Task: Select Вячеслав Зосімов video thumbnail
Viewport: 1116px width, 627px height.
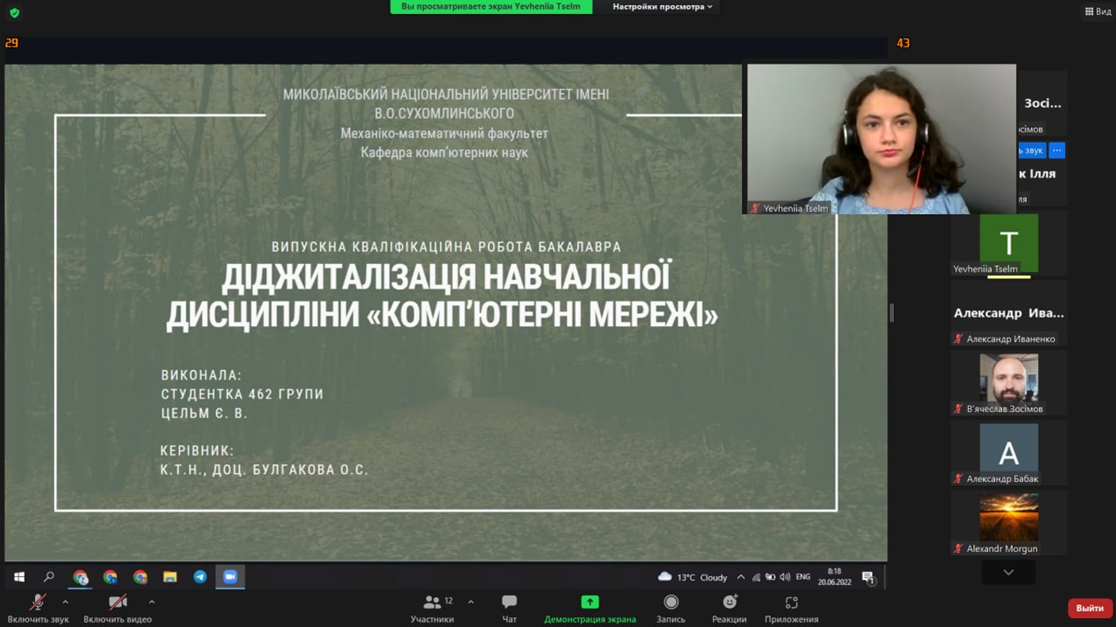Action: coord(1008,378)
